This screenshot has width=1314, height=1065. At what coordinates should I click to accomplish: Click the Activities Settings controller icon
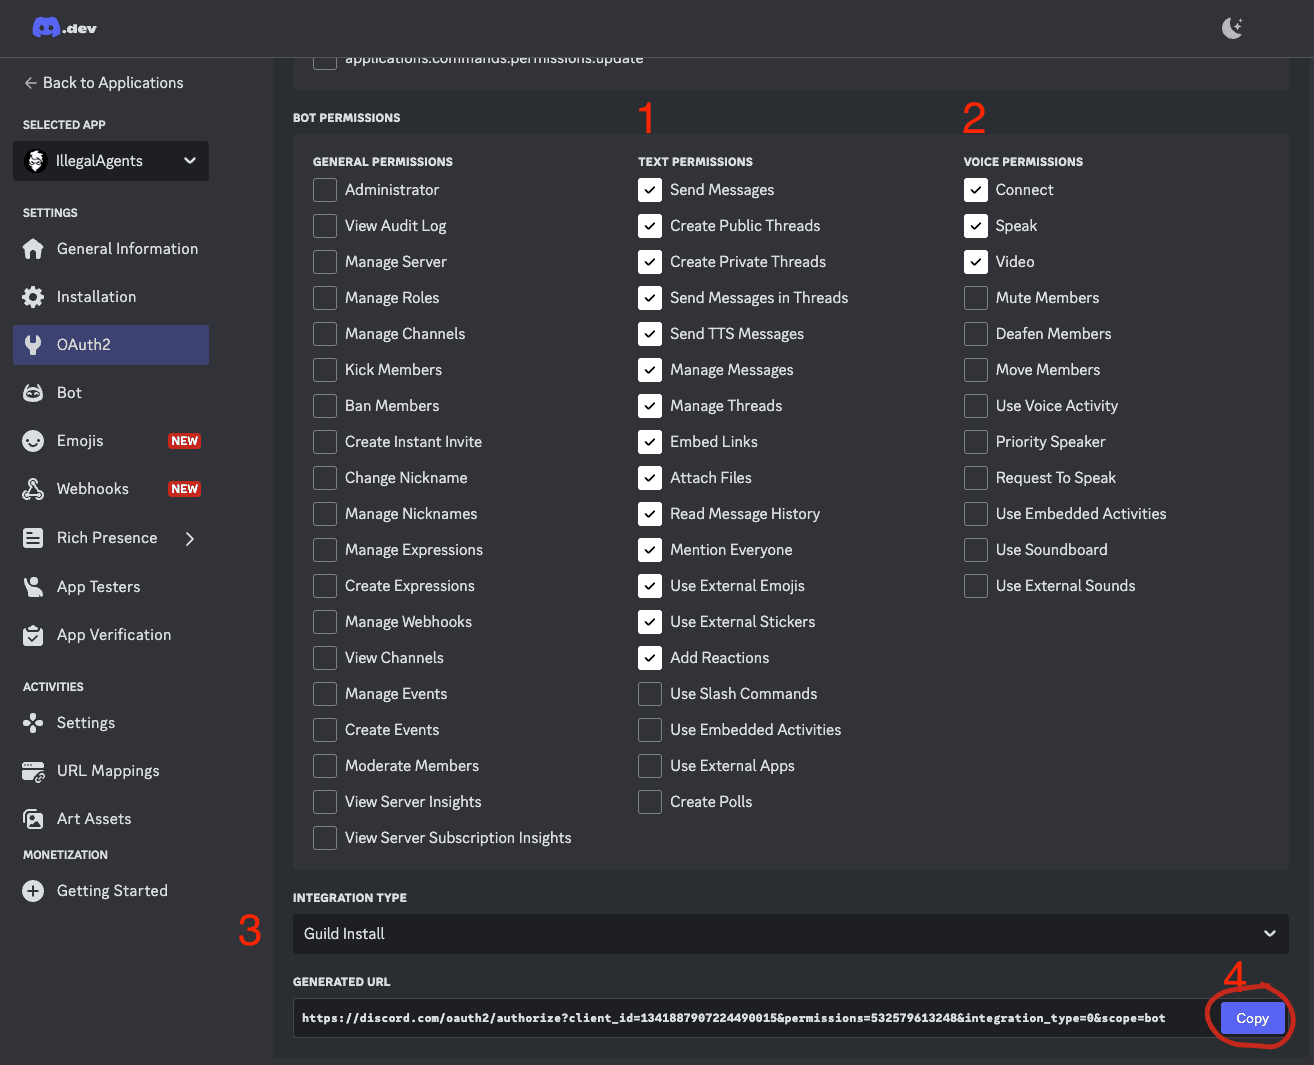(33, 723)
